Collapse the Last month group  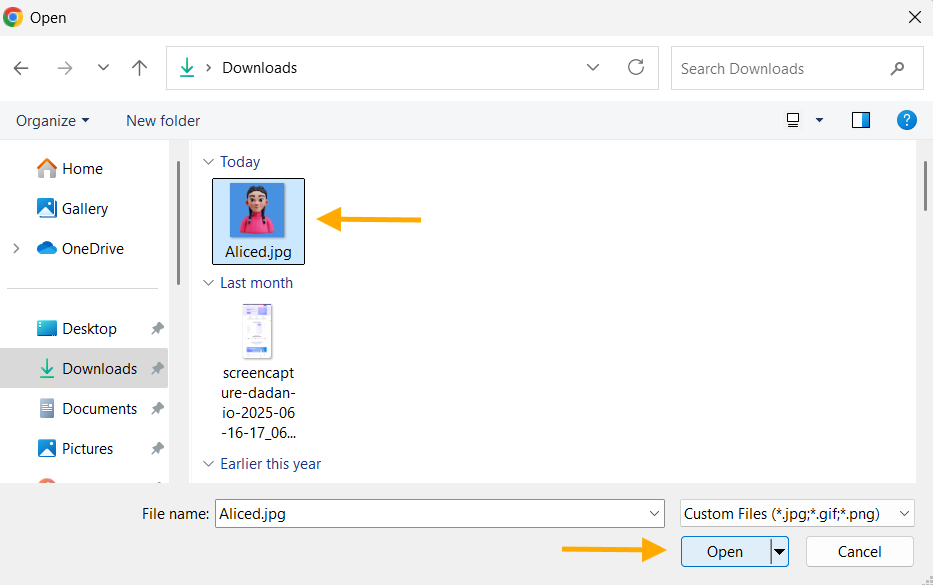point(209,283)
